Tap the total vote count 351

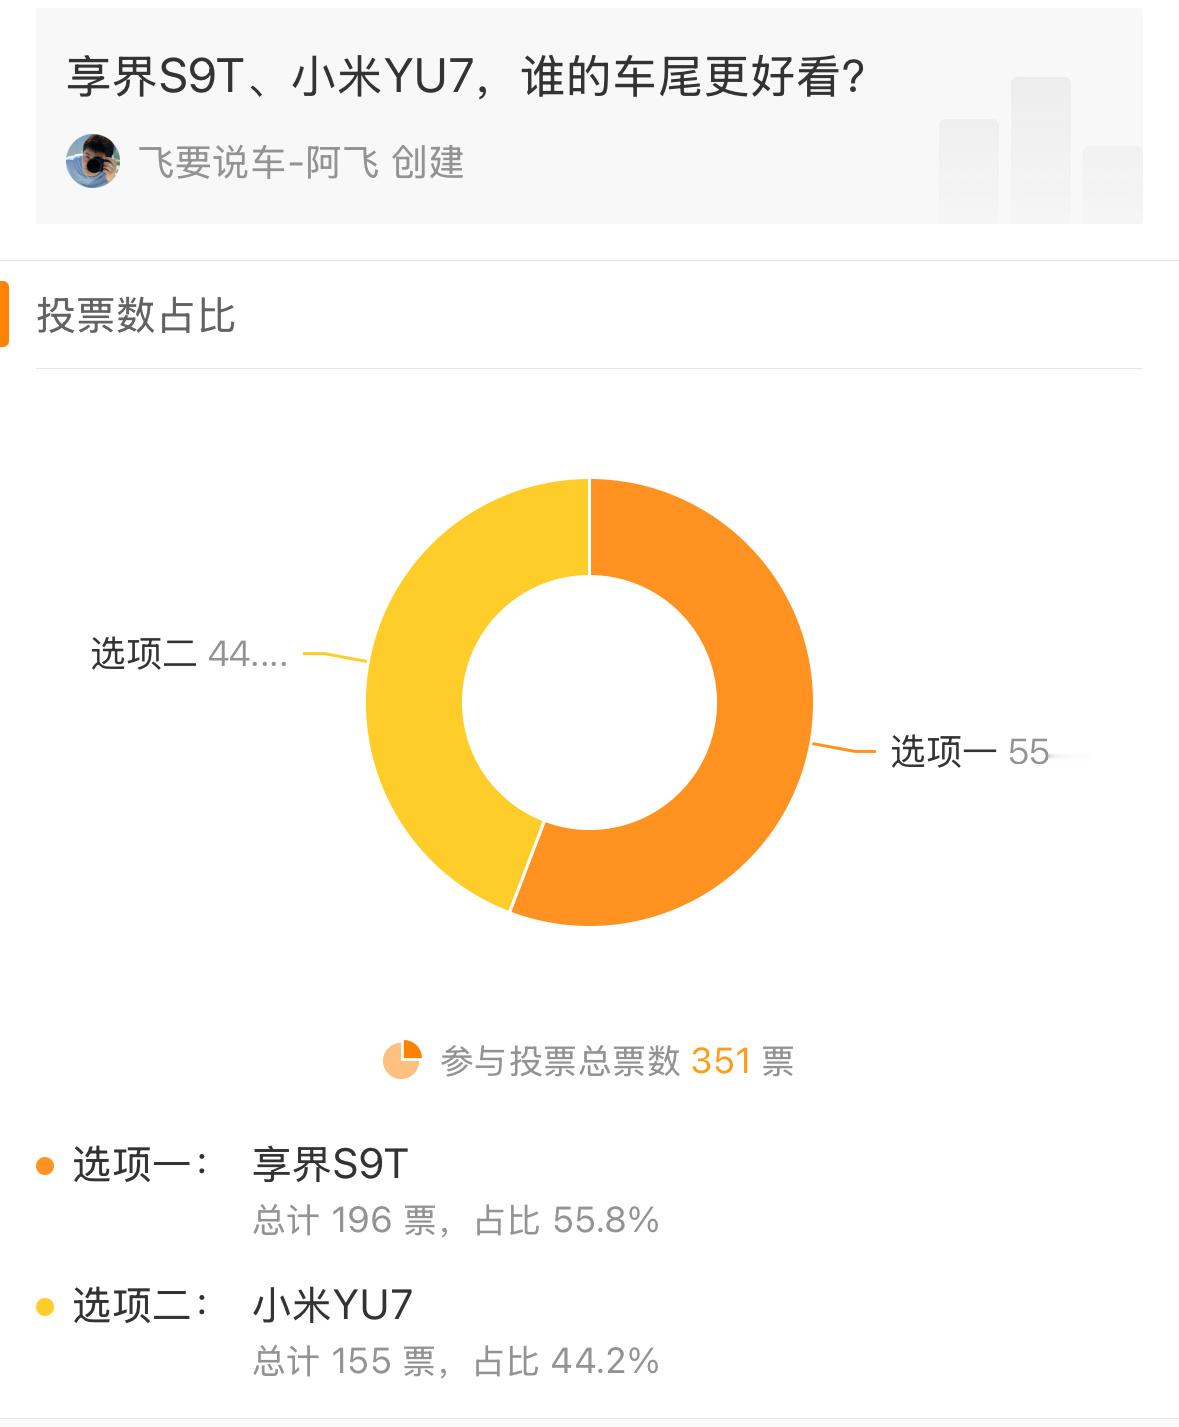[x=720, y=1060]
